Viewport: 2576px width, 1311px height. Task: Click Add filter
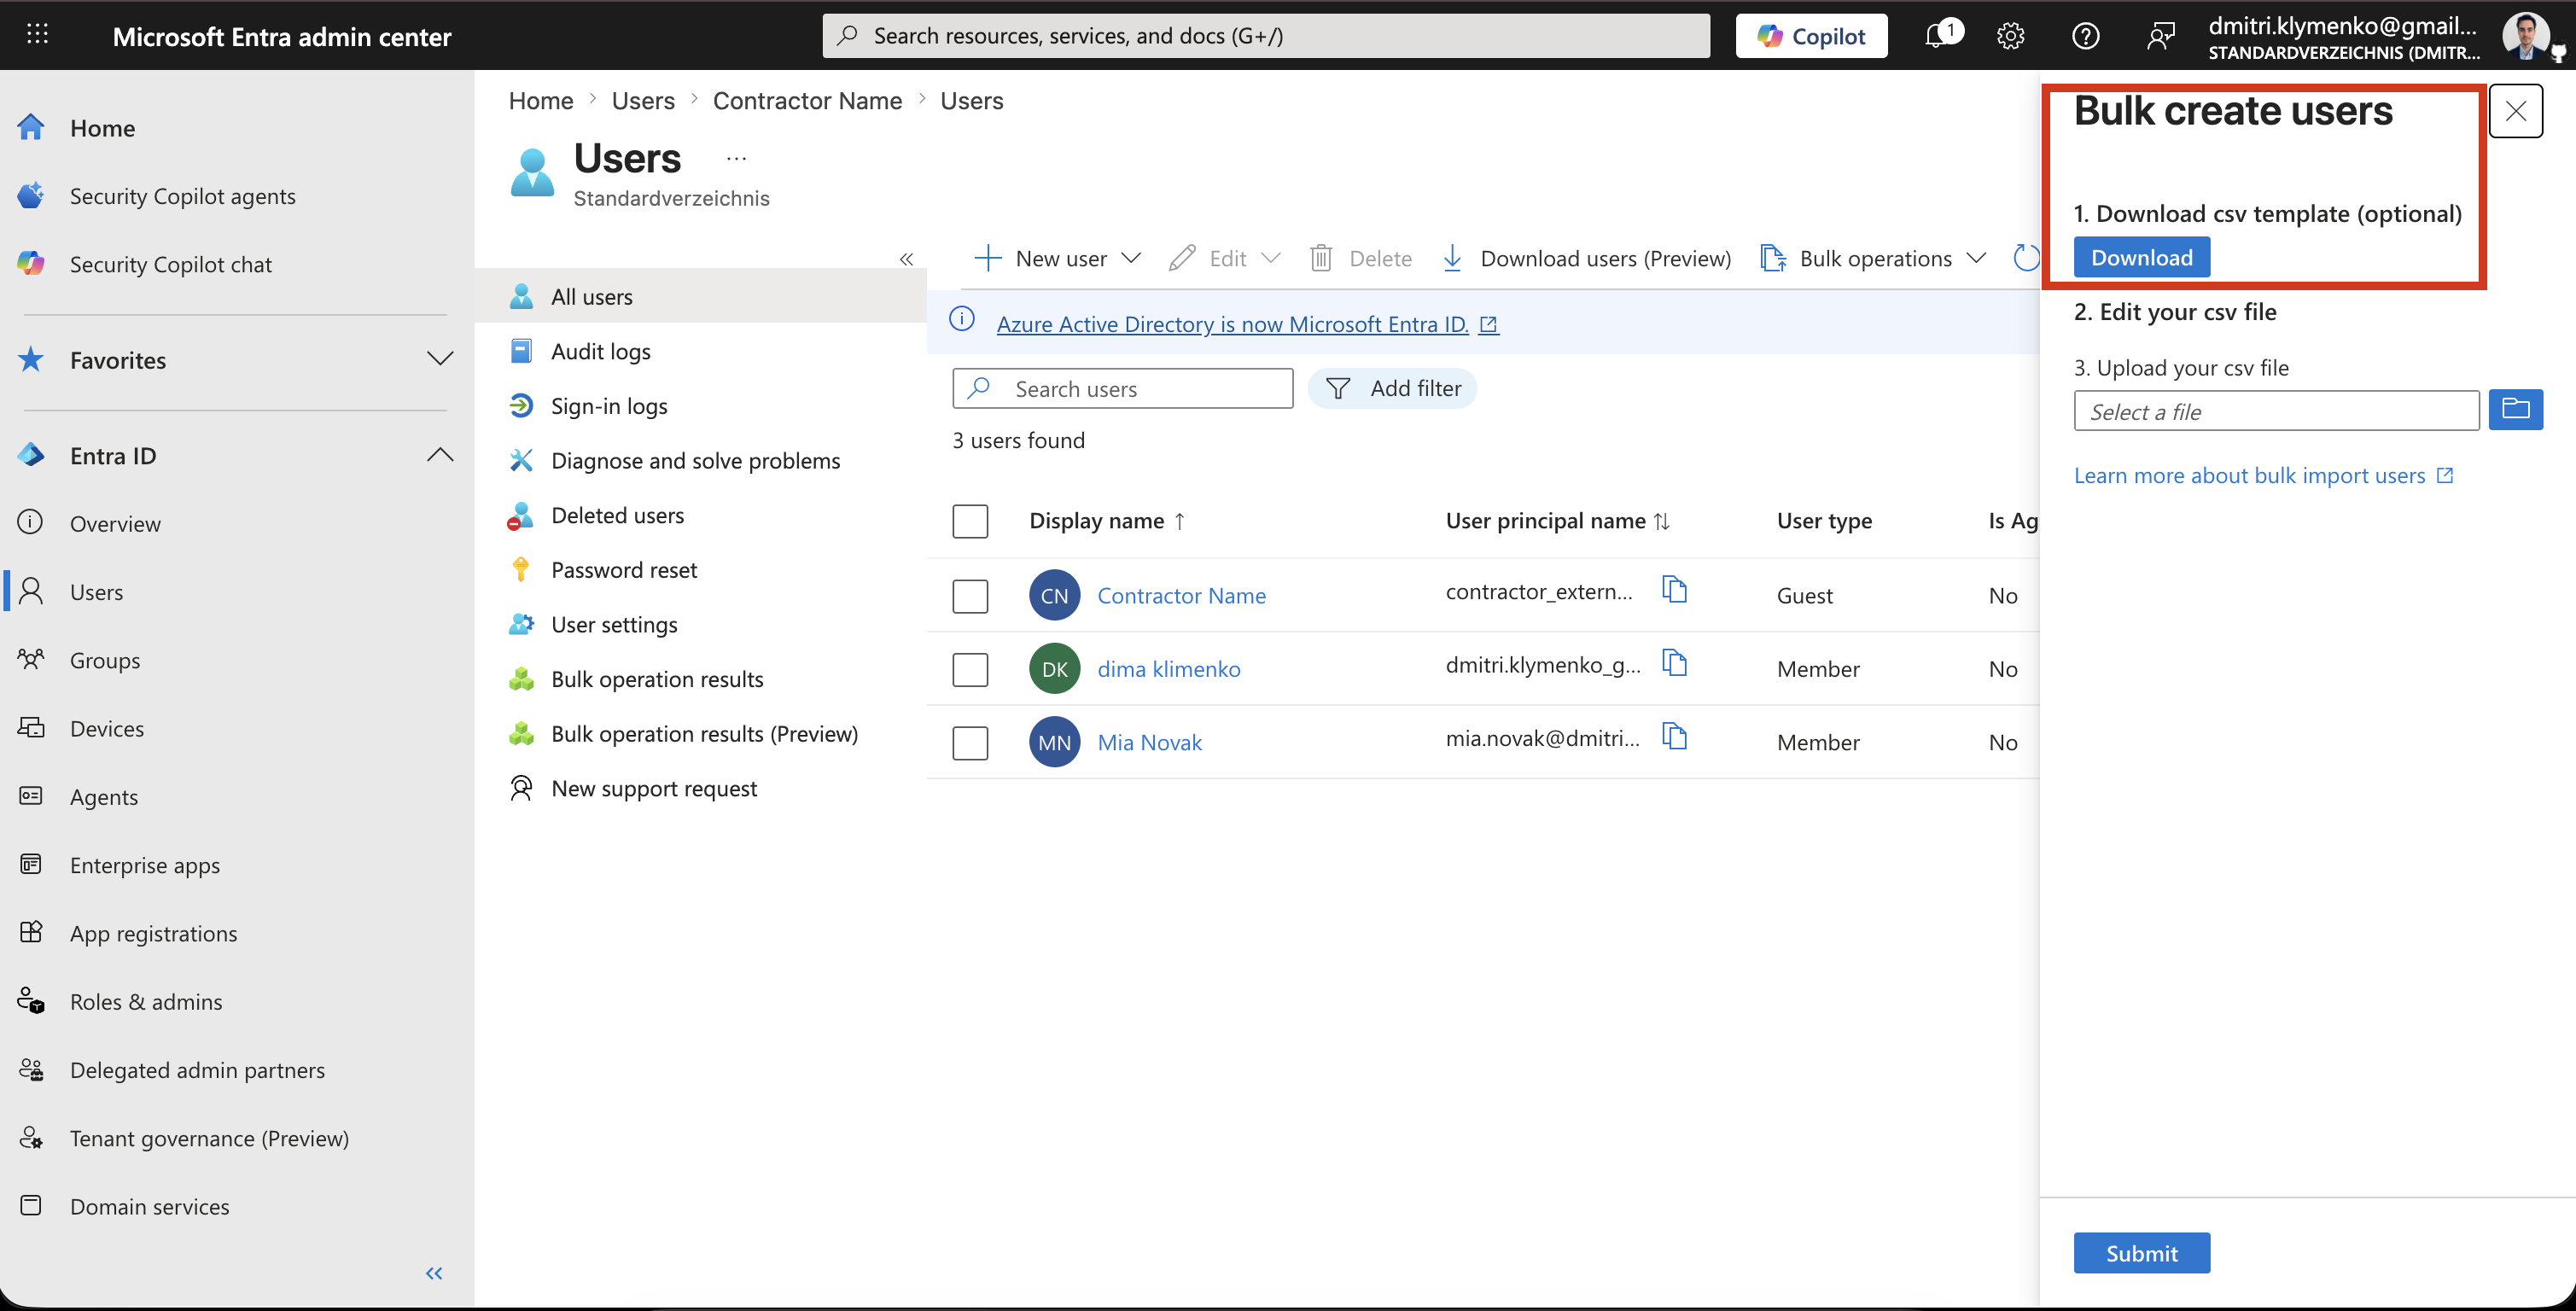click(1392, 389)
